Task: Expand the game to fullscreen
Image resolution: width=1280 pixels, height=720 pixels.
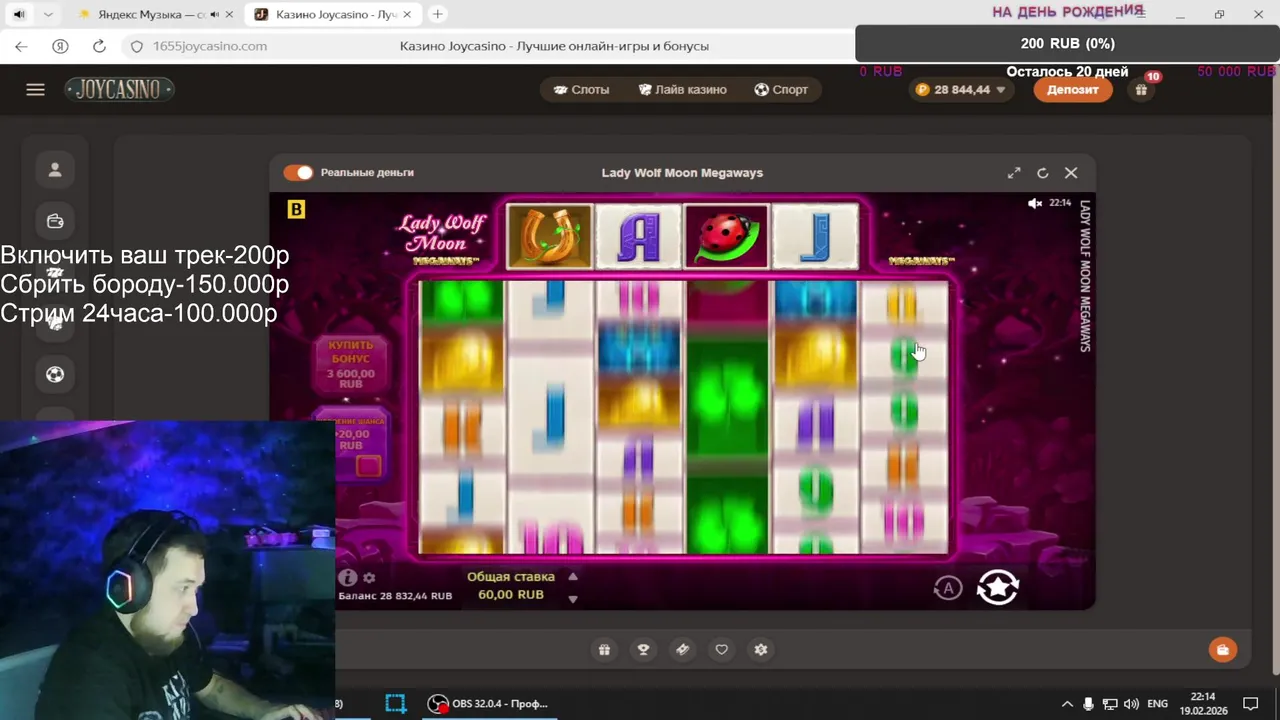Action: click(x=1014, y=173)
